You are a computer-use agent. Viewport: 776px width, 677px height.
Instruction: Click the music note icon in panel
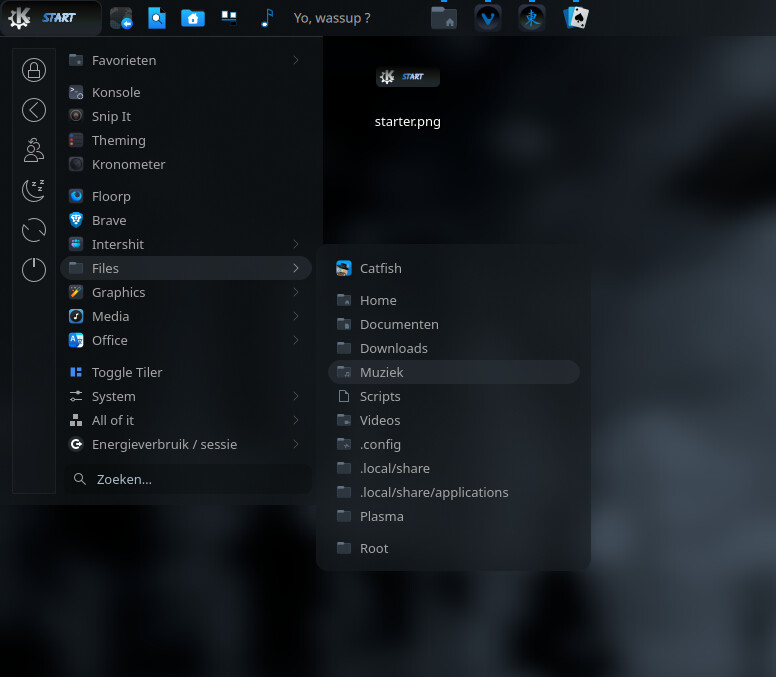click(266, 18)
